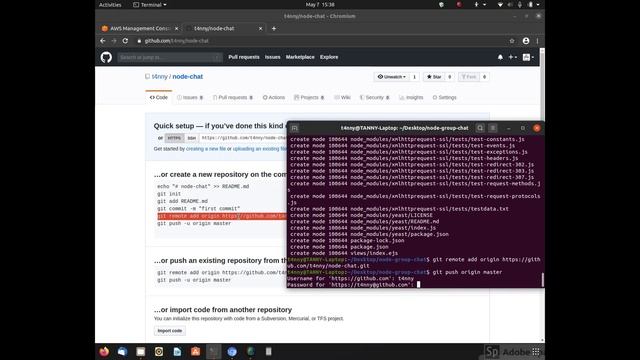Switch to the repository Code tab
The width and height of the screenshot is (640, 360).
click(159, 98)
